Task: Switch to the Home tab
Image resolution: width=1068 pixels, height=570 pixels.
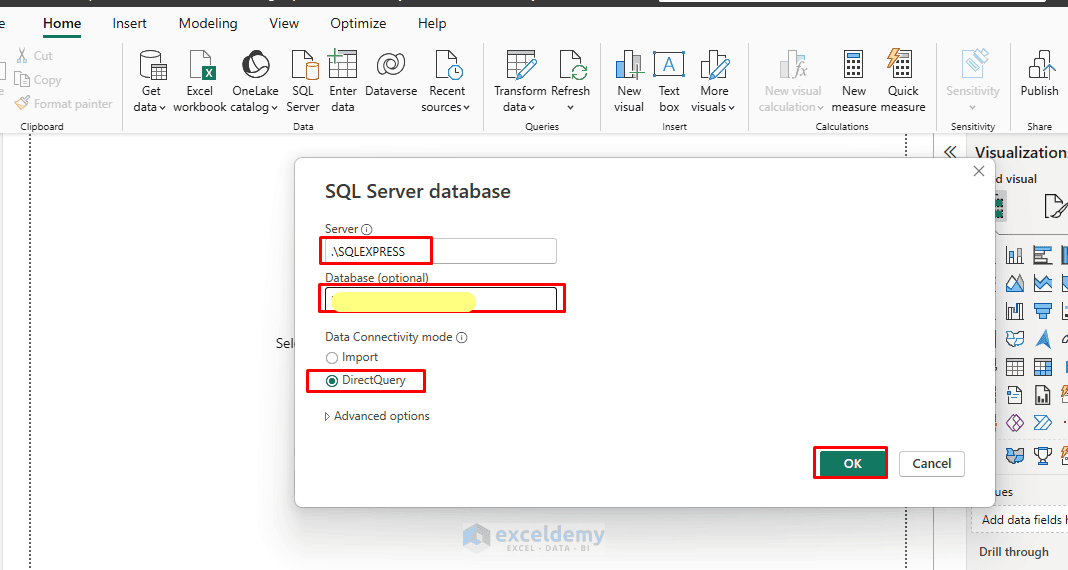Action: (x=62, y=23)
